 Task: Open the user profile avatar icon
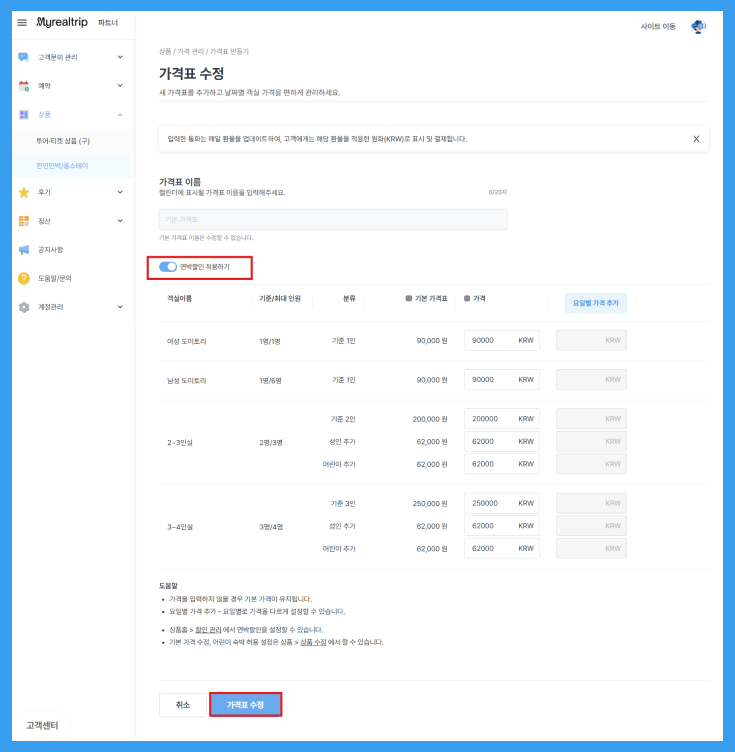coord(698,27)
